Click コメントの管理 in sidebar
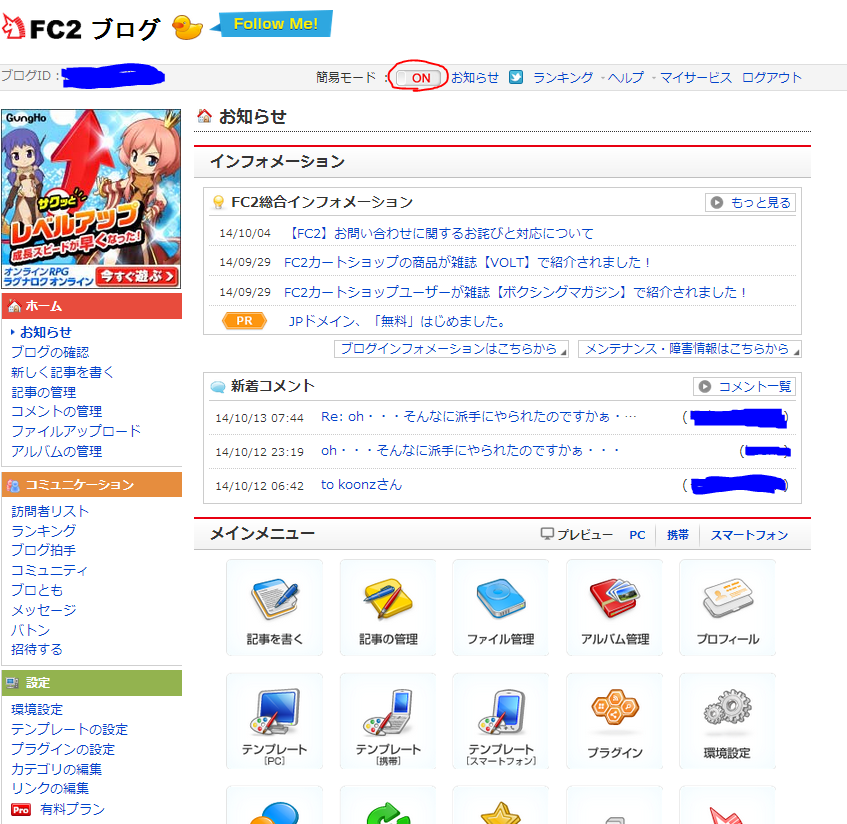This screenshot has width=847, height=824. [x=57, y=412]
